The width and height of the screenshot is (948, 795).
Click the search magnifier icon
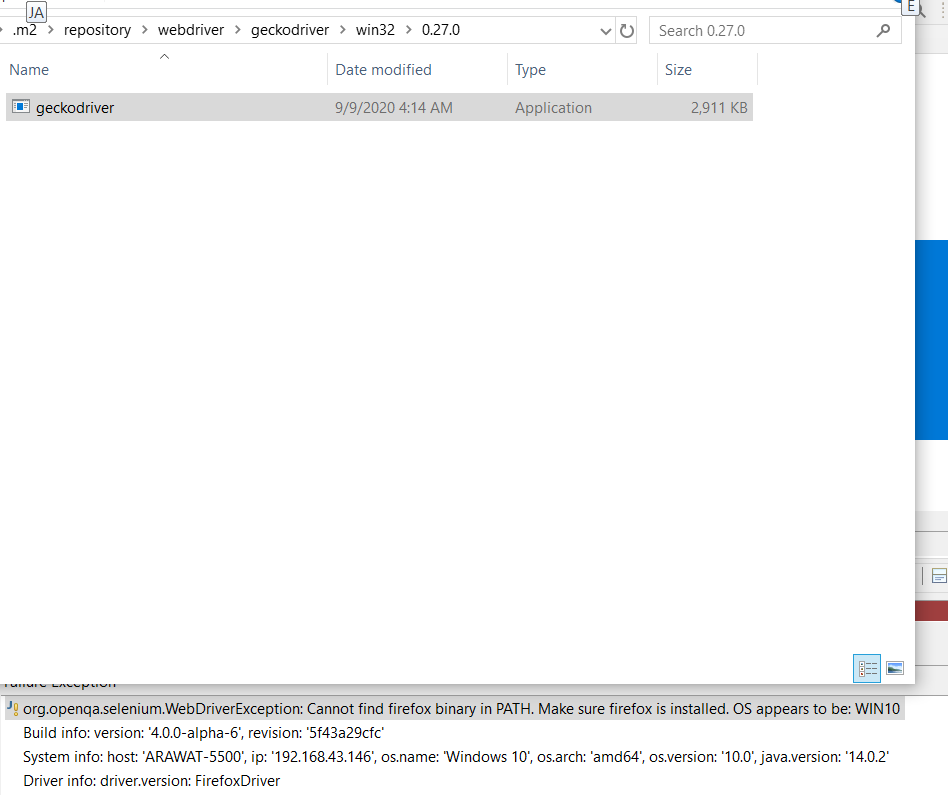[x=883, y=30]
